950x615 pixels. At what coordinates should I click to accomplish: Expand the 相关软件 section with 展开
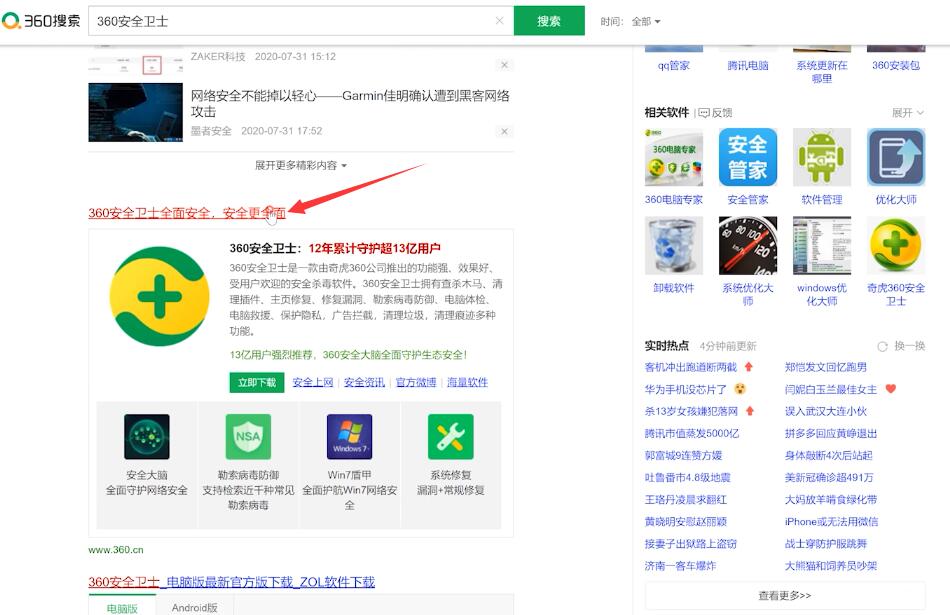[907, 113]
